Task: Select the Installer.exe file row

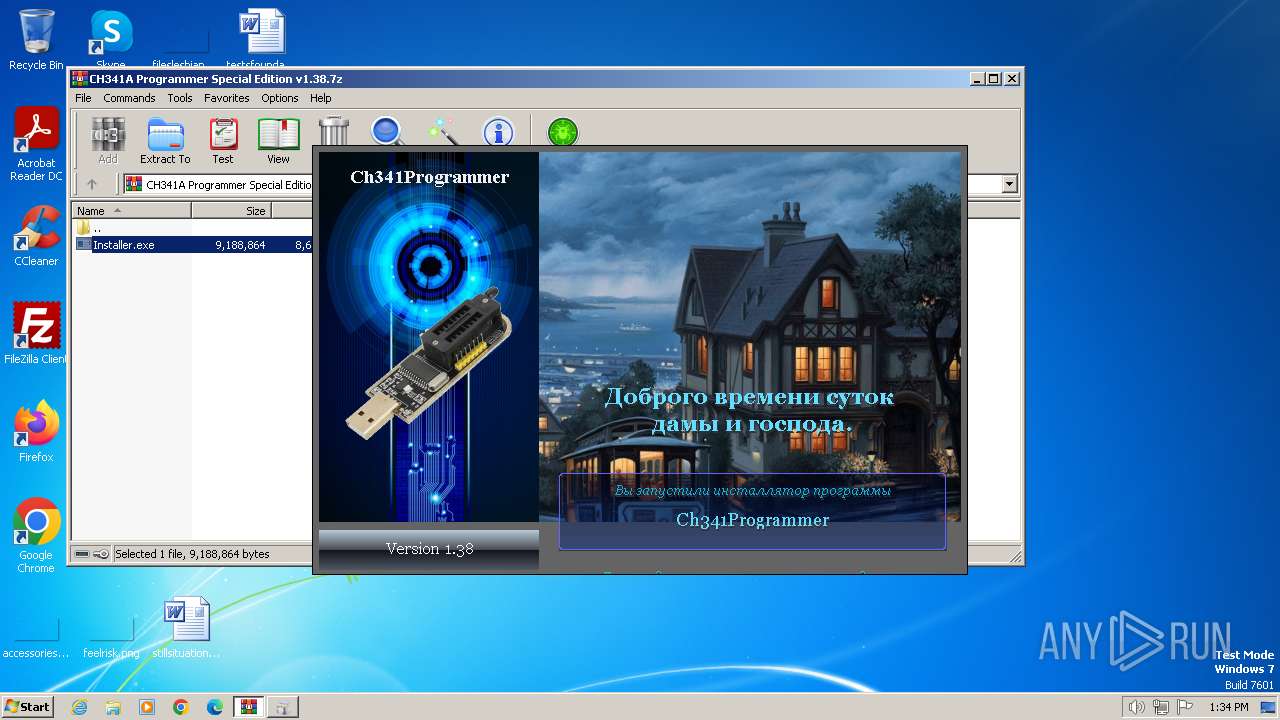Action: click(x=193, y=244)
